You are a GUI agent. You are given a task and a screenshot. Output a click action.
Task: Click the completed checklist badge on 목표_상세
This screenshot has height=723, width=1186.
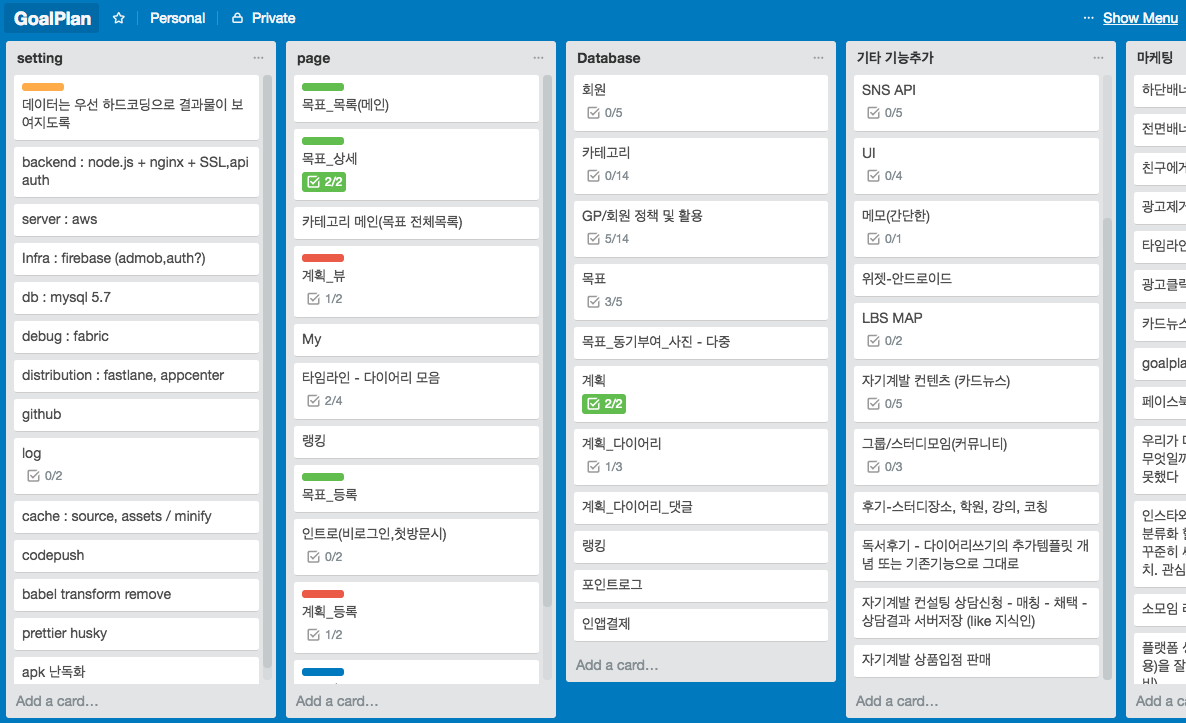[x=322, y=182]
